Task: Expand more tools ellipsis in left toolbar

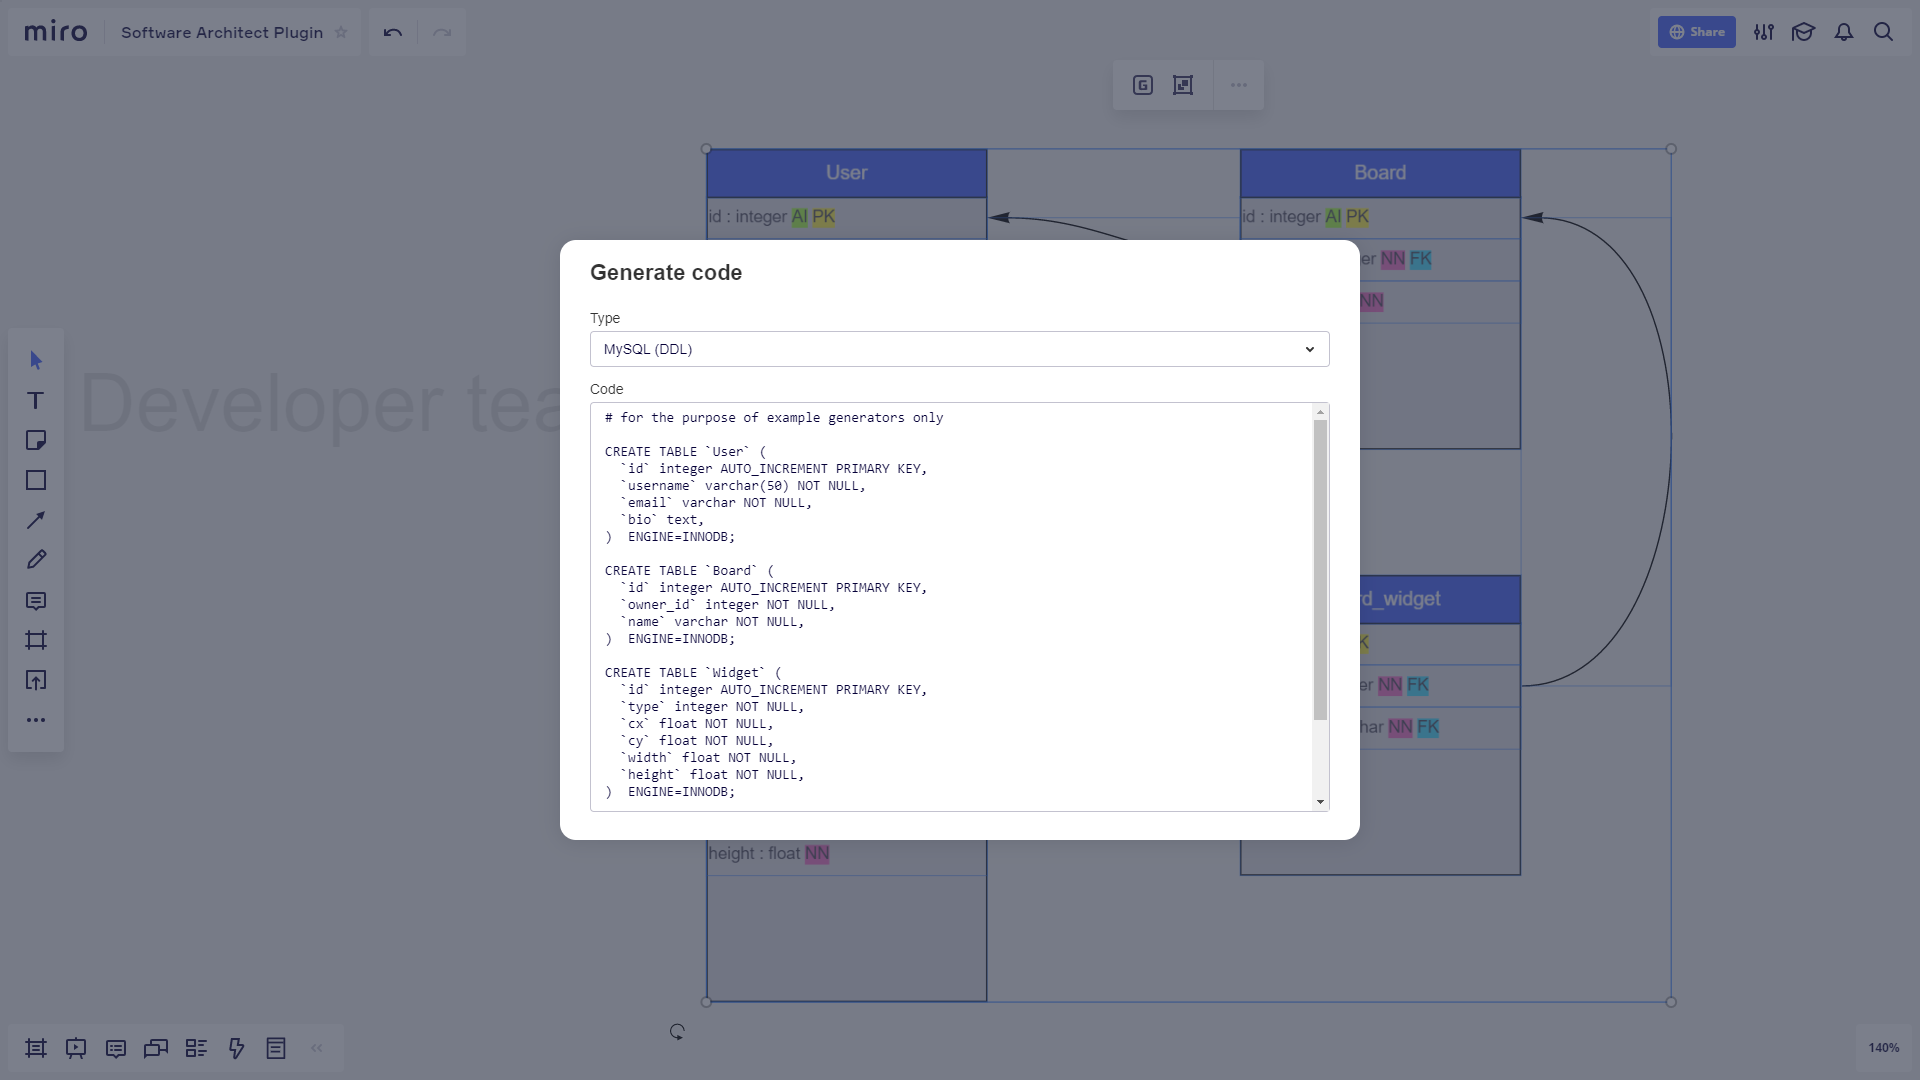Action: [x=36, y=720]
